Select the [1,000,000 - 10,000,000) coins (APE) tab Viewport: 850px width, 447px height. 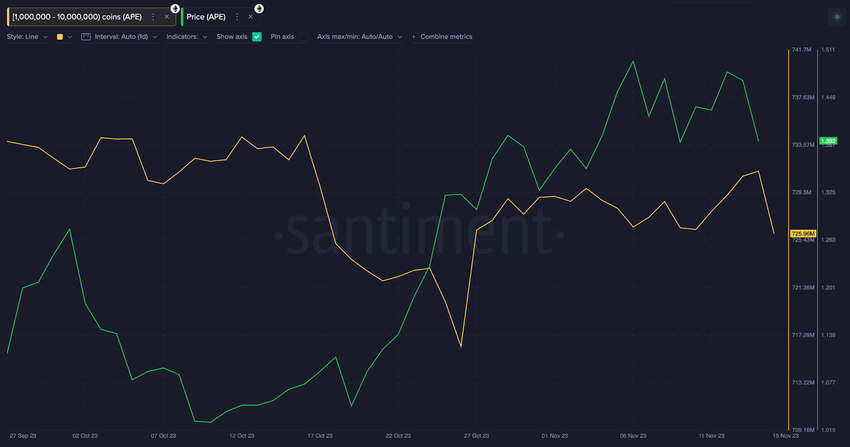[x=77, y=17]
